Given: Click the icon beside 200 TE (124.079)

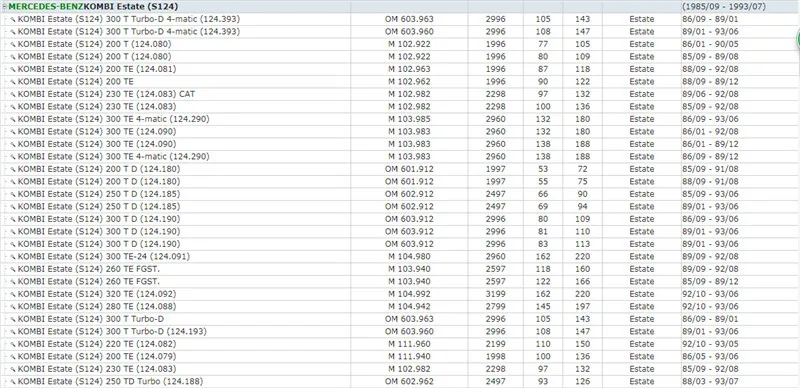Looking at the screenshot, I should tap(13, 356).
